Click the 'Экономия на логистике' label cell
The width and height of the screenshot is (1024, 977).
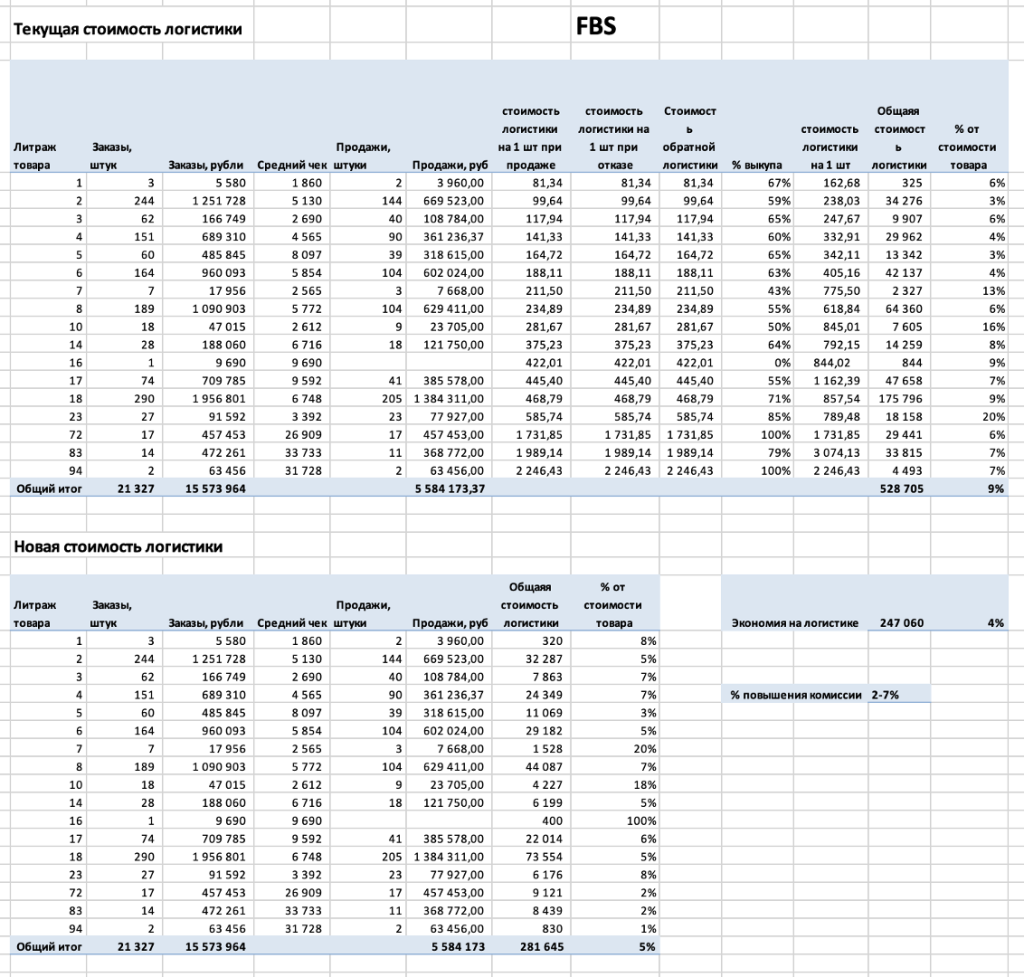tap(795, 623)
